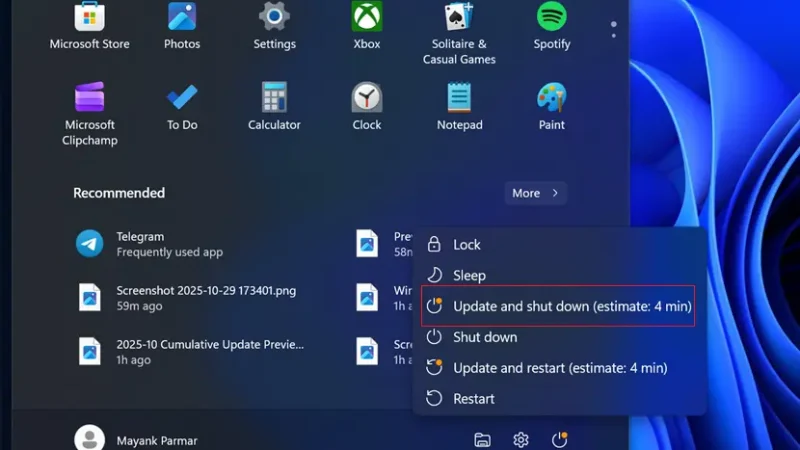Open Notepad from pinned apps
This screenshot has width=800, height=450.
(459, 106)
